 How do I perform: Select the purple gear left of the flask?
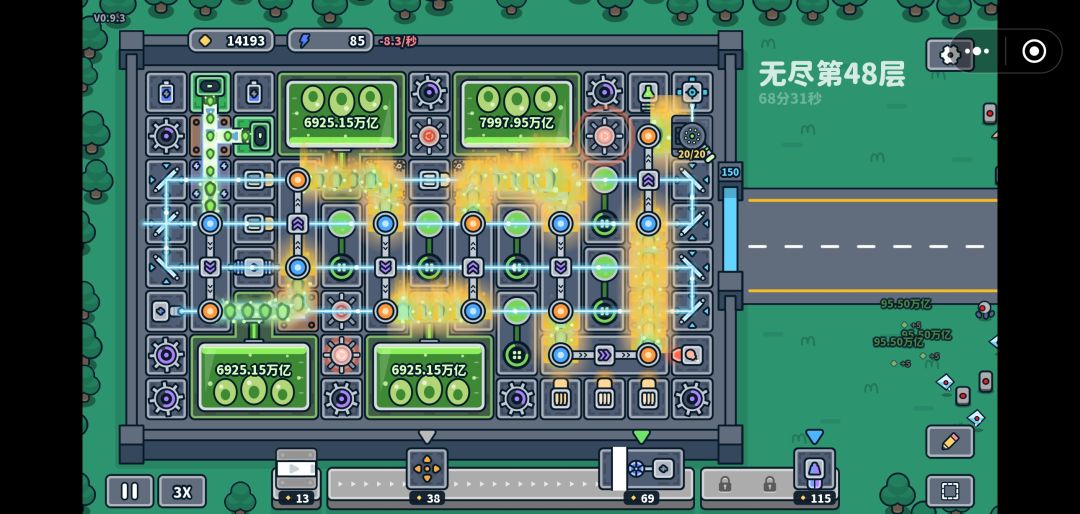[x=604, y=92]
